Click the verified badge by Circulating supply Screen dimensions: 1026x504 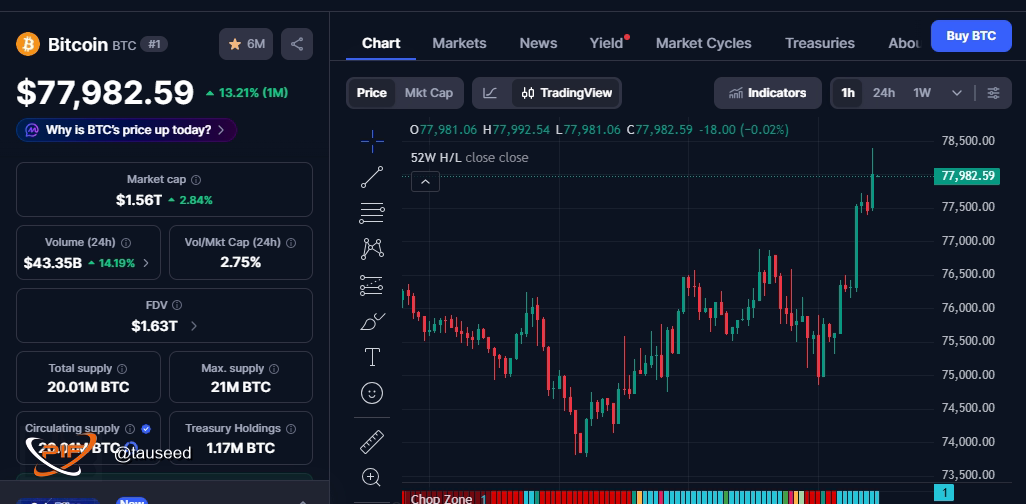pyautogui.click(x=146, y=429)
